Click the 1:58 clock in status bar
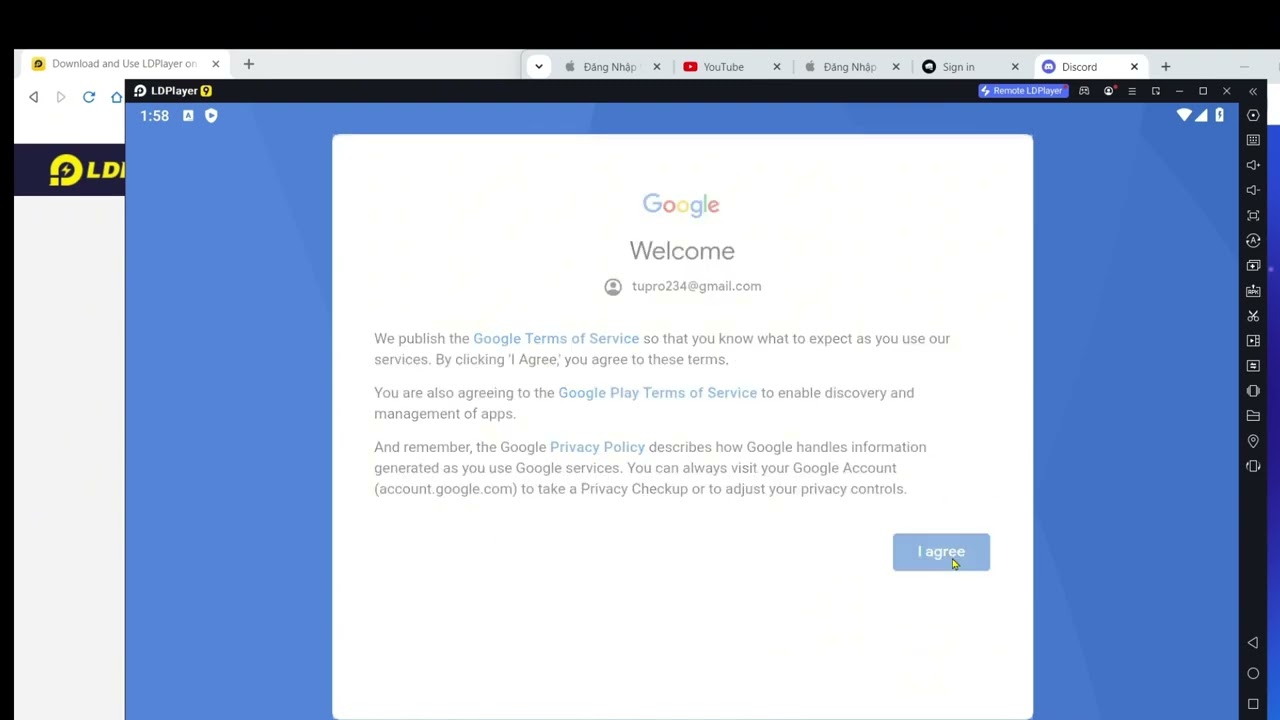 coord(155,116)
